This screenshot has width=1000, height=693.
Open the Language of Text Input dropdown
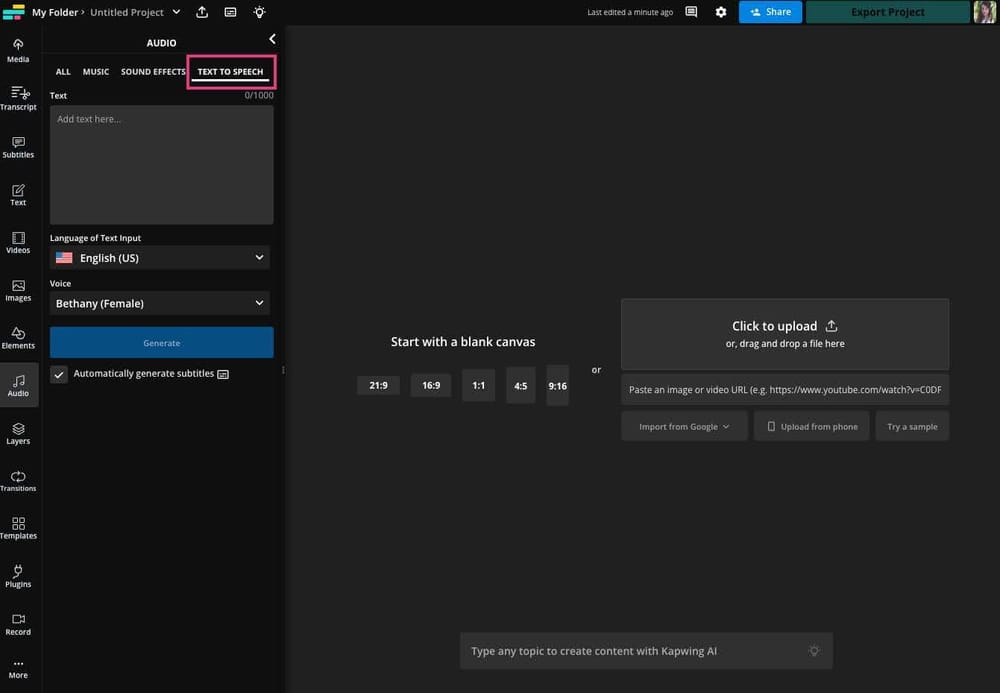(x=160, y=257)
